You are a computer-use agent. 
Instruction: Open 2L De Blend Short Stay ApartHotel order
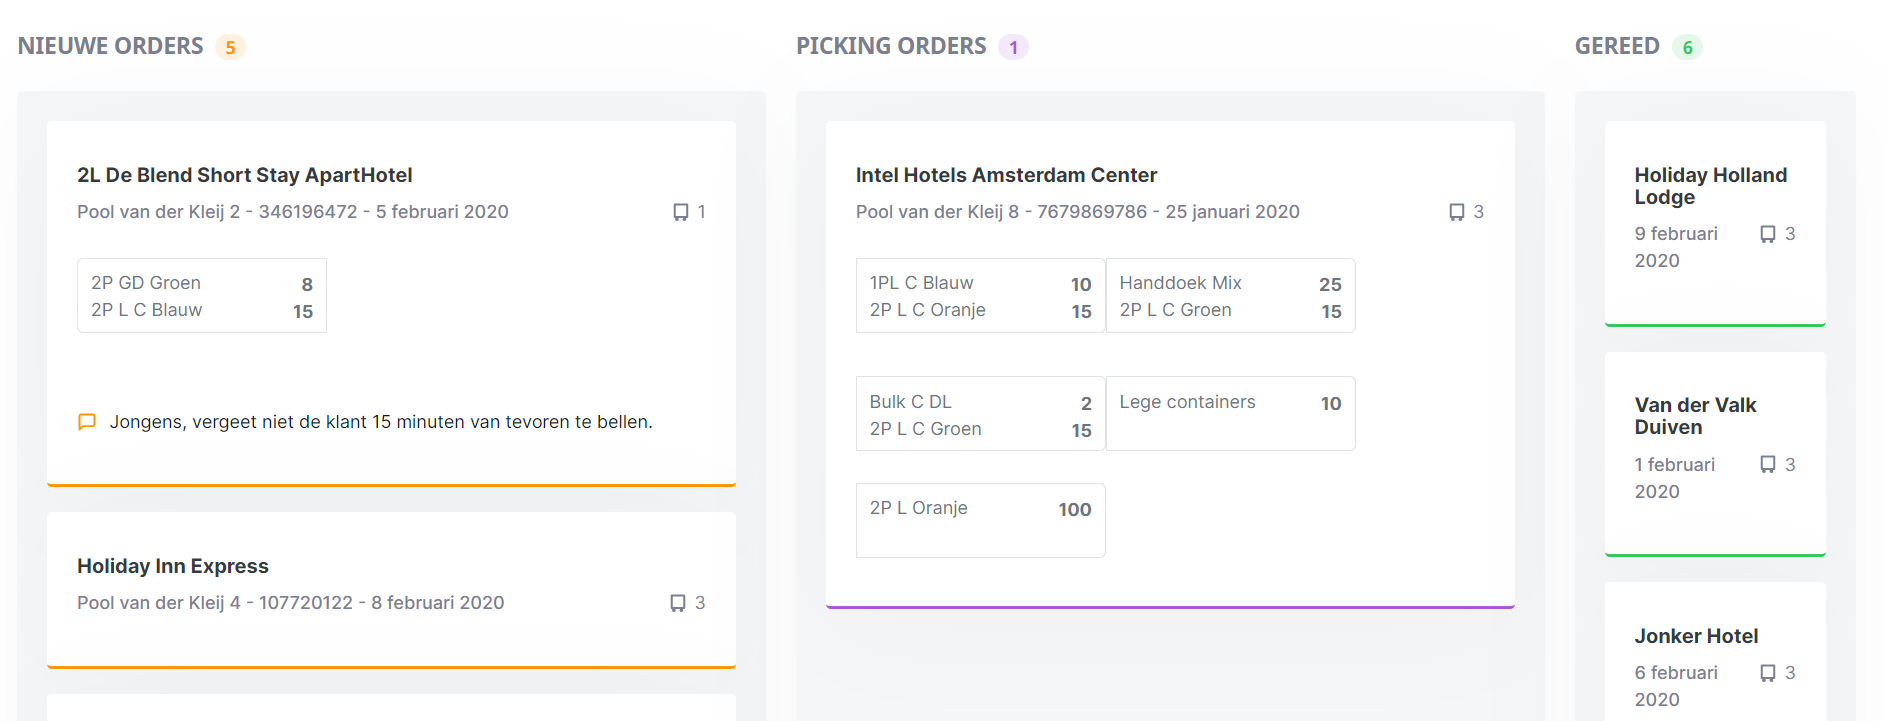click(244, 175)
